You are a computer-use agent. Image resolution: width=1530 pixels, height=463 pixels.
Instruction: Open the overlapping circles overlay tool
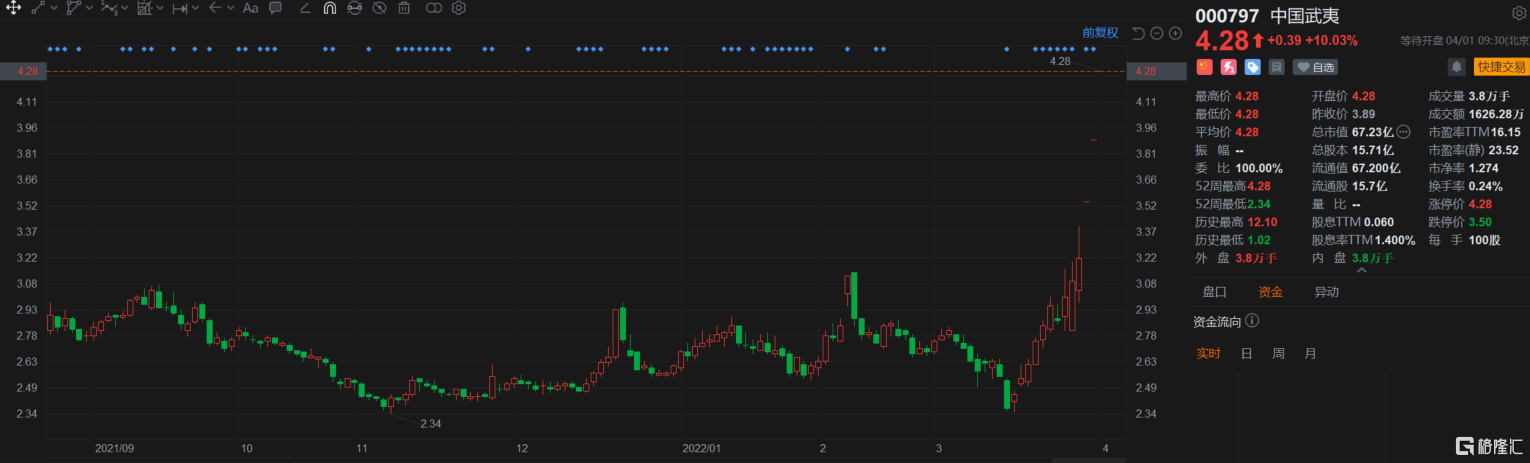point(433,8)
